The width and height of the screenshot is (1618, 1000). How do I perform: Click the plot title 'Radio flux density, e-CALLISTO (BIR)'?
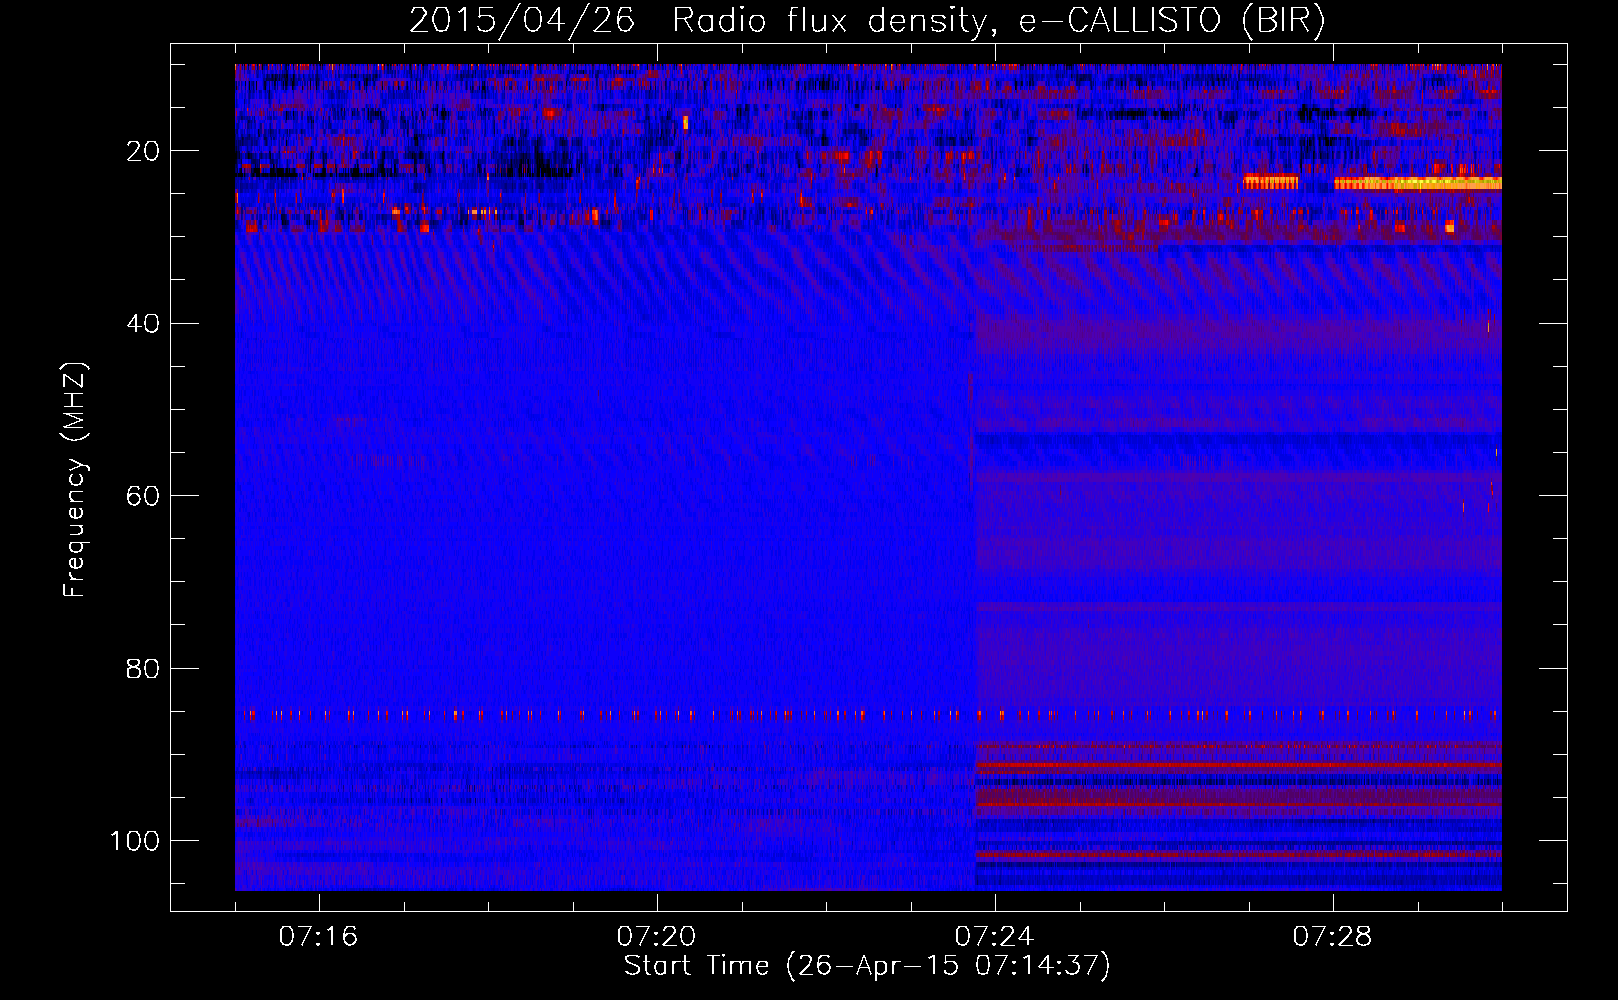998,21
